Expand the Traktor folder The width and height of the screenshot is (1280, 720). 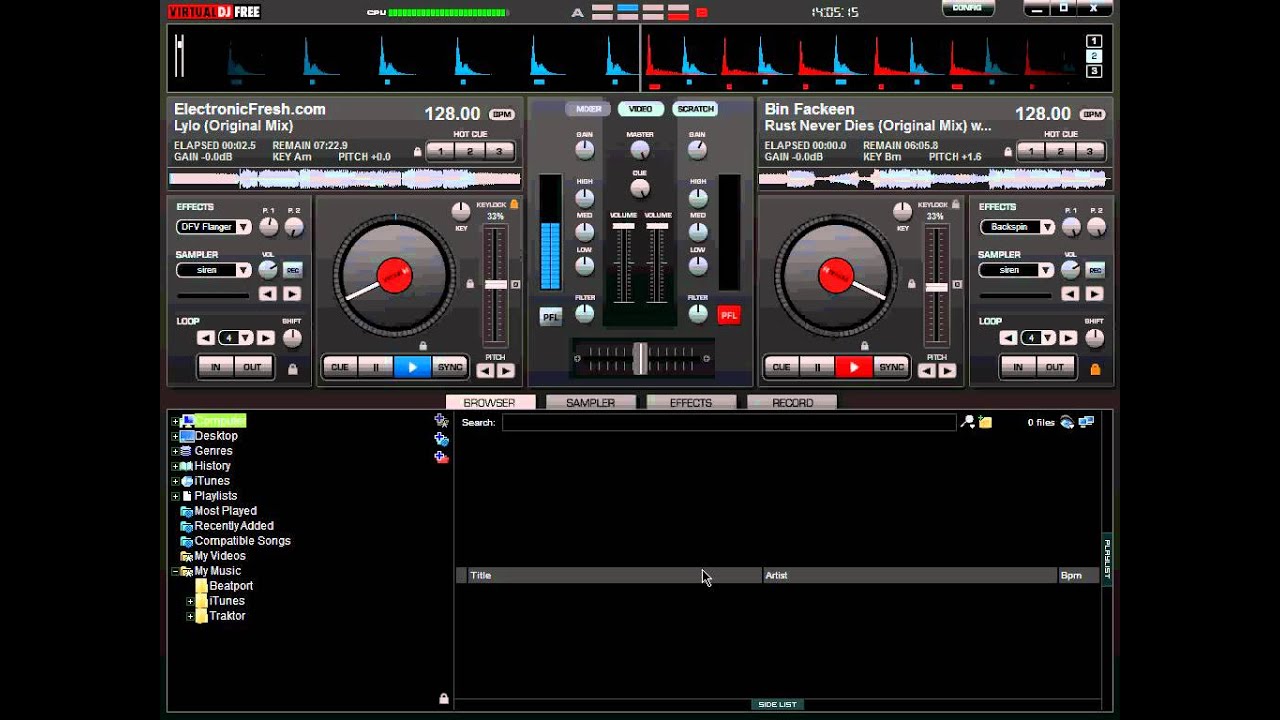point(190,616)
